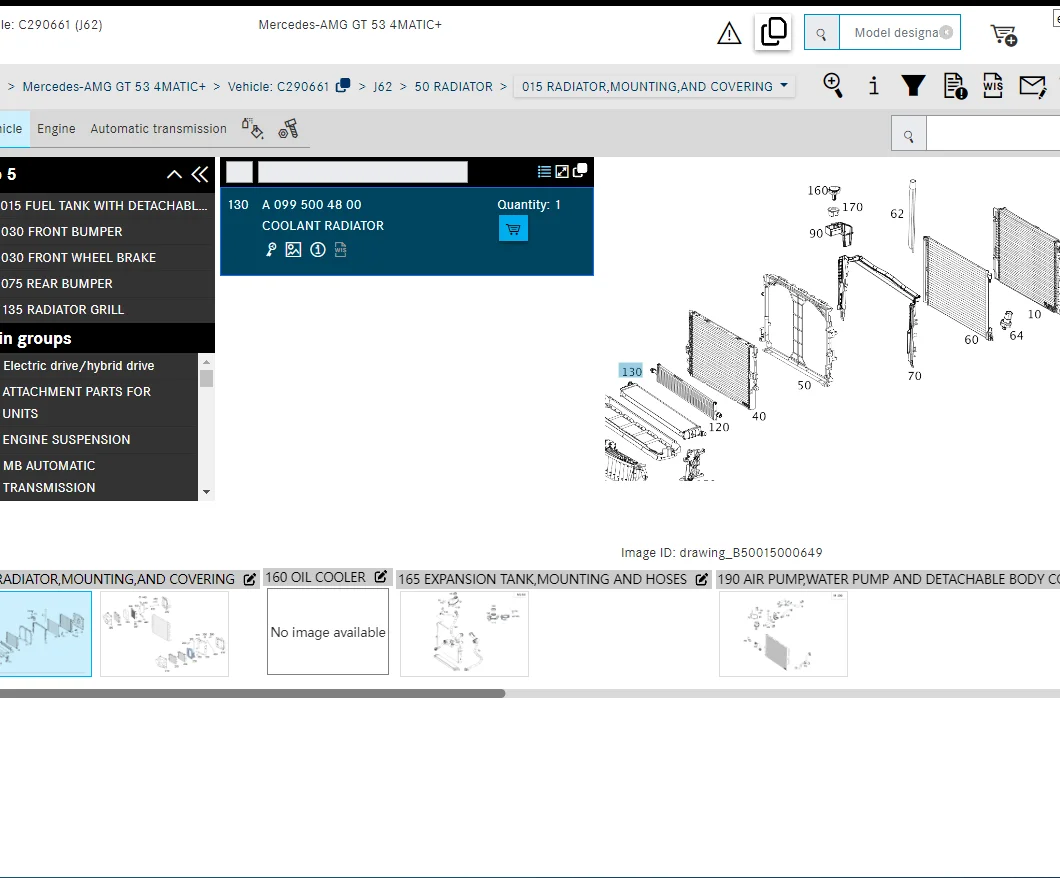Edit the 165 Expansion Tank subgroup
1060x878 pixels.
(702, 579)
